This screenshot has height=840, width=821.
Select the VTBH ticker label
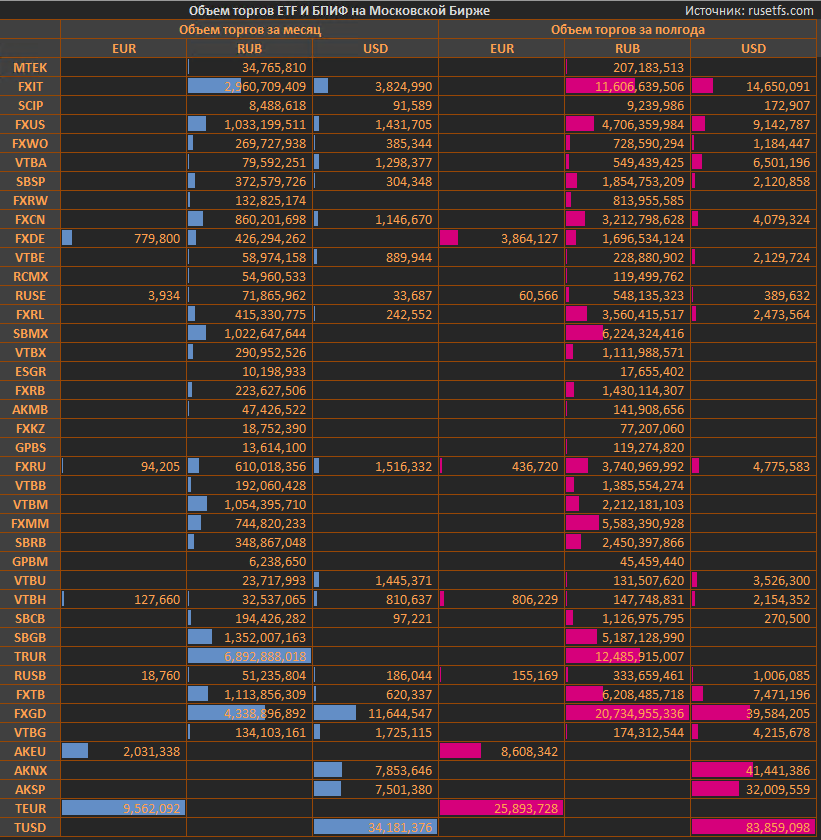click(x=30, y=600)
